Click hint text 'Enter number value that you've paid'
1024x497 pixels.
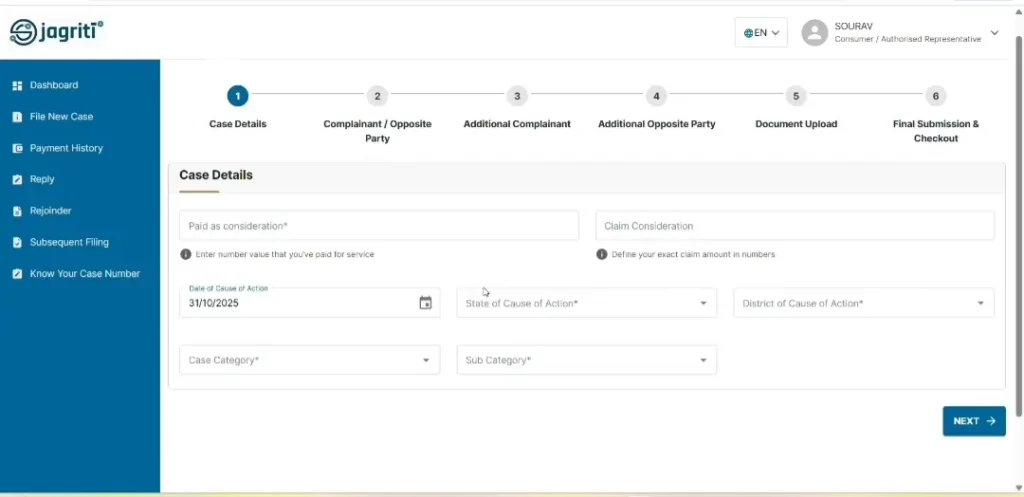click(x=285, y=254)
